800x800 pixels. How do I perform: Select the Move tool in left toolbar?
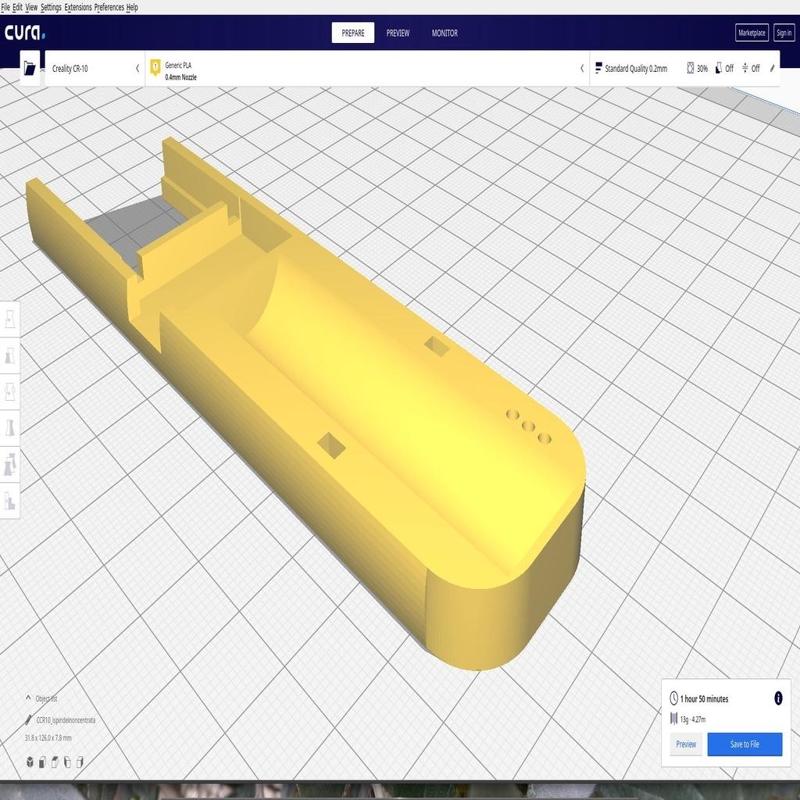tap(10, 319)
